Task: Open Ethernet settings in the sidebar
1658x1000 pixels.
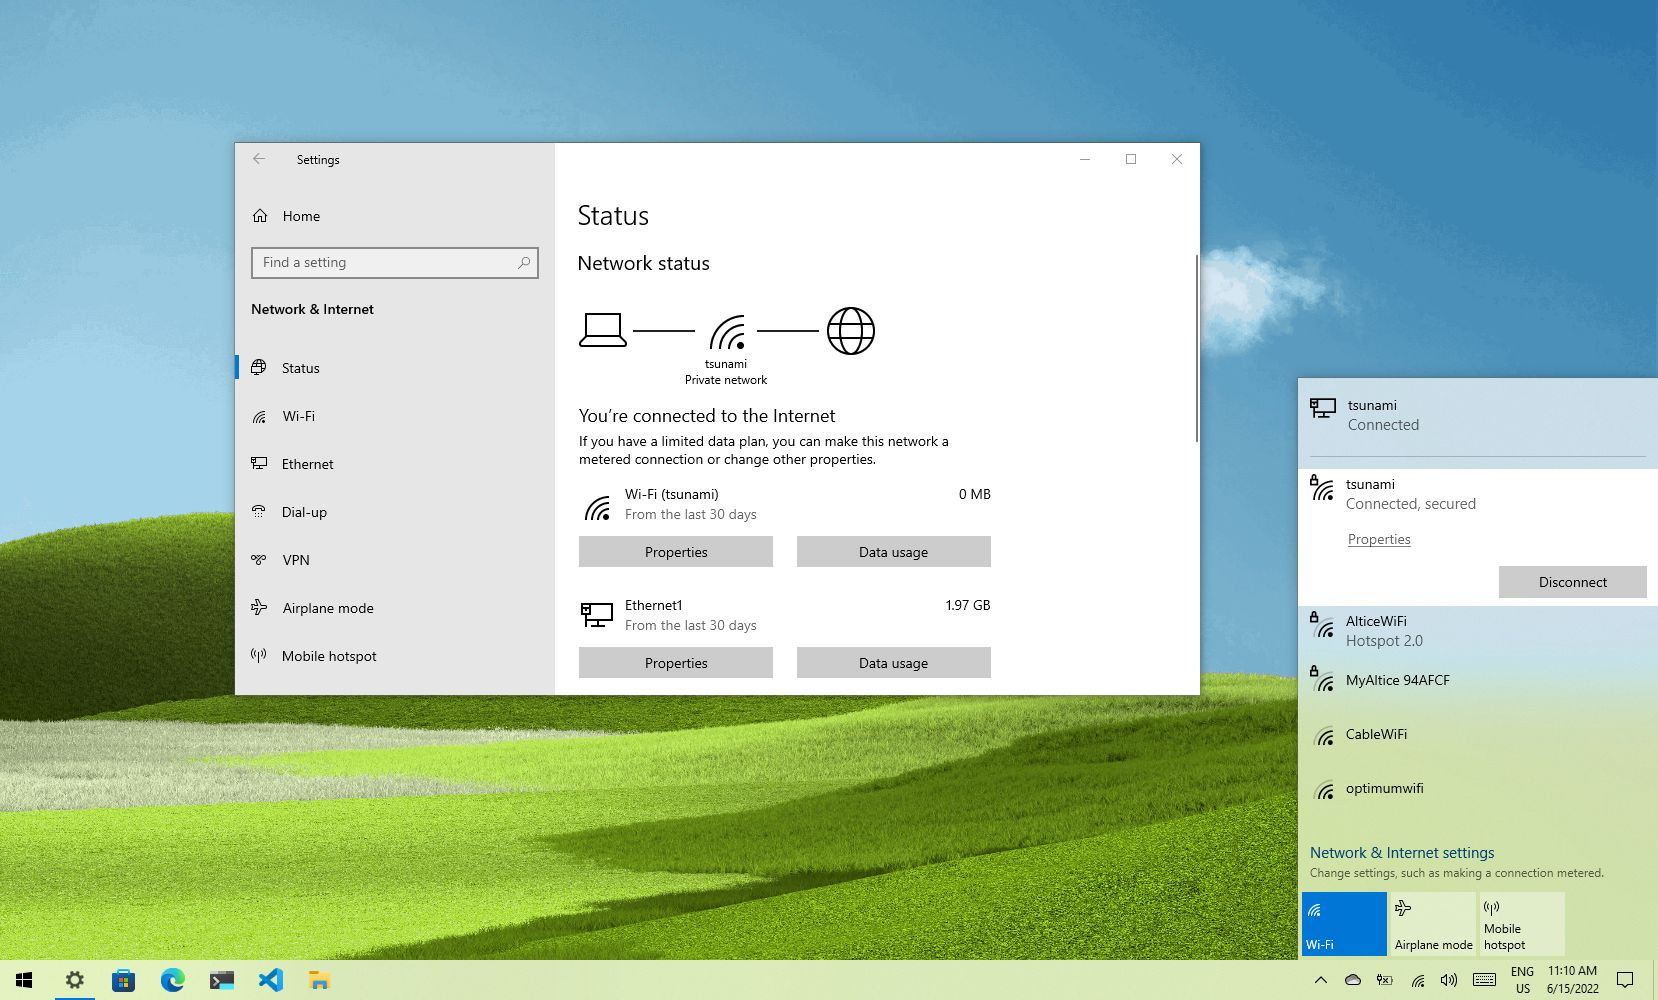Action: 307,464
